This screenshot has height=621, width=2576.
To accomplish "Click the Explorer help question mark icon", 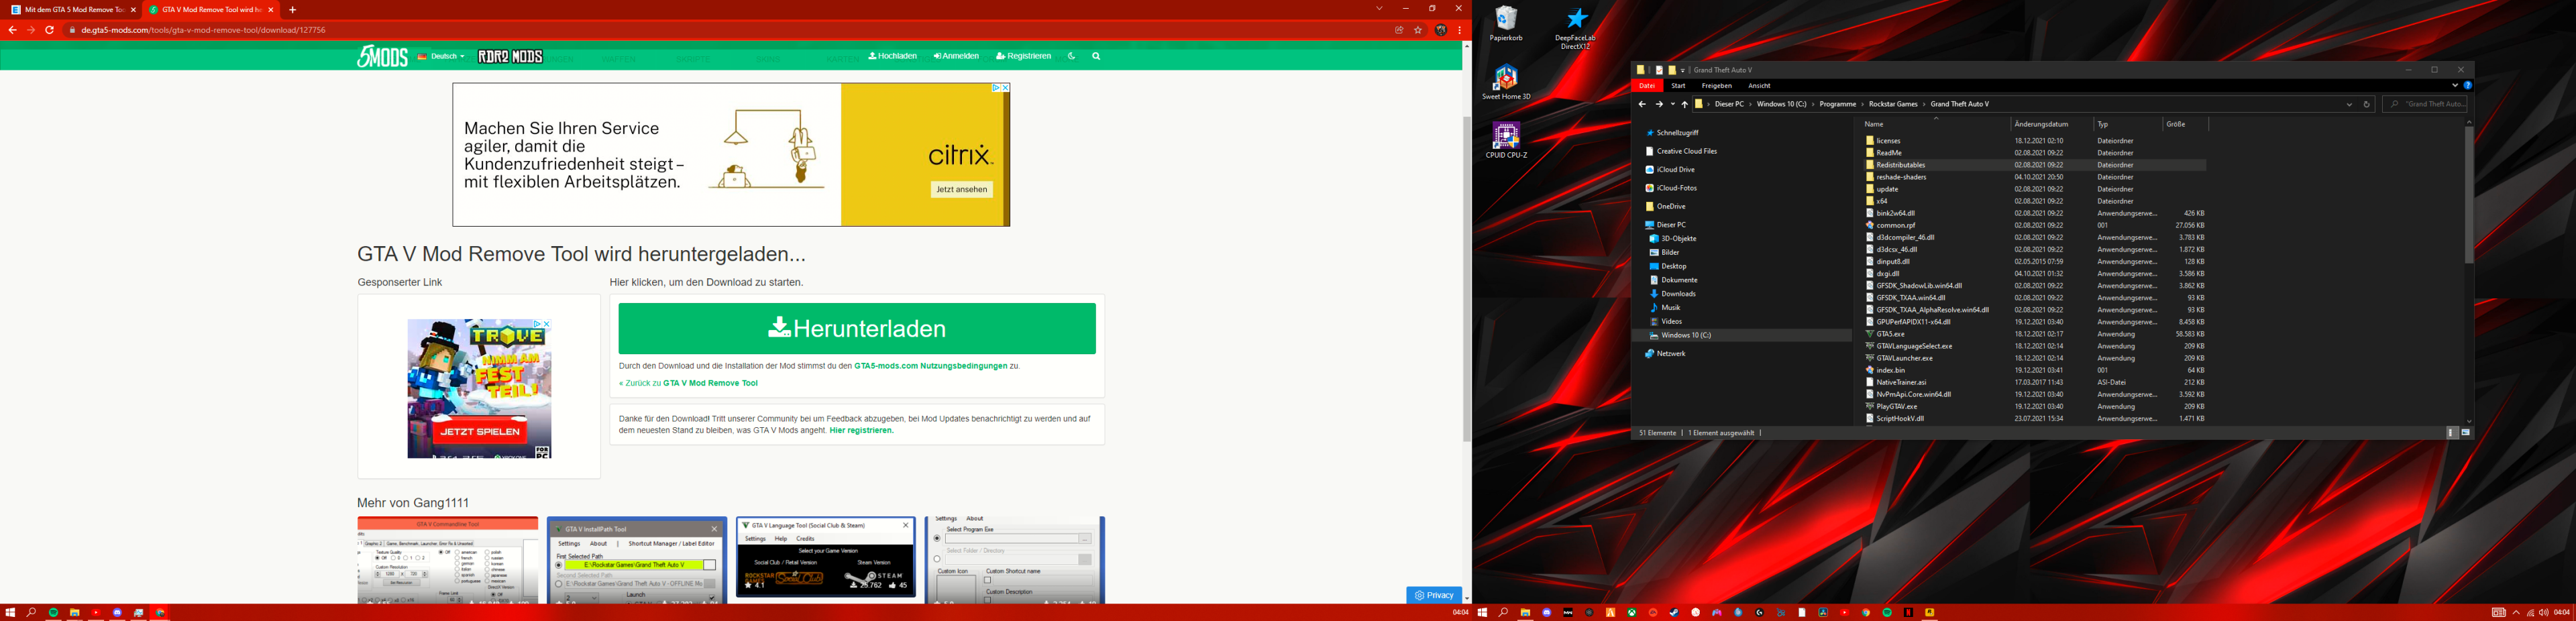I will click(x=2467, y=86).
